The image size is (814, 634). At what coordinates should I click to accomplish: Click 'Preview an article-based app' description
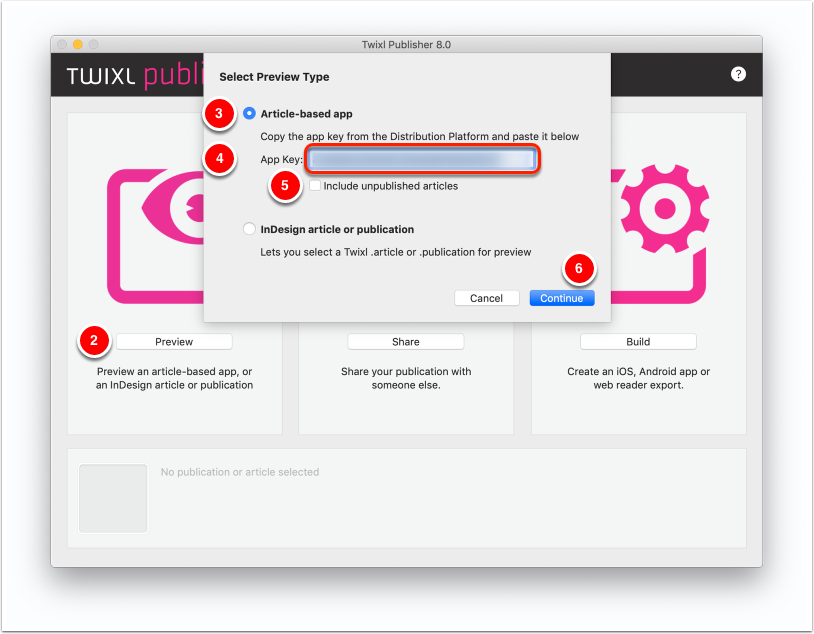(x=174, y=378)
